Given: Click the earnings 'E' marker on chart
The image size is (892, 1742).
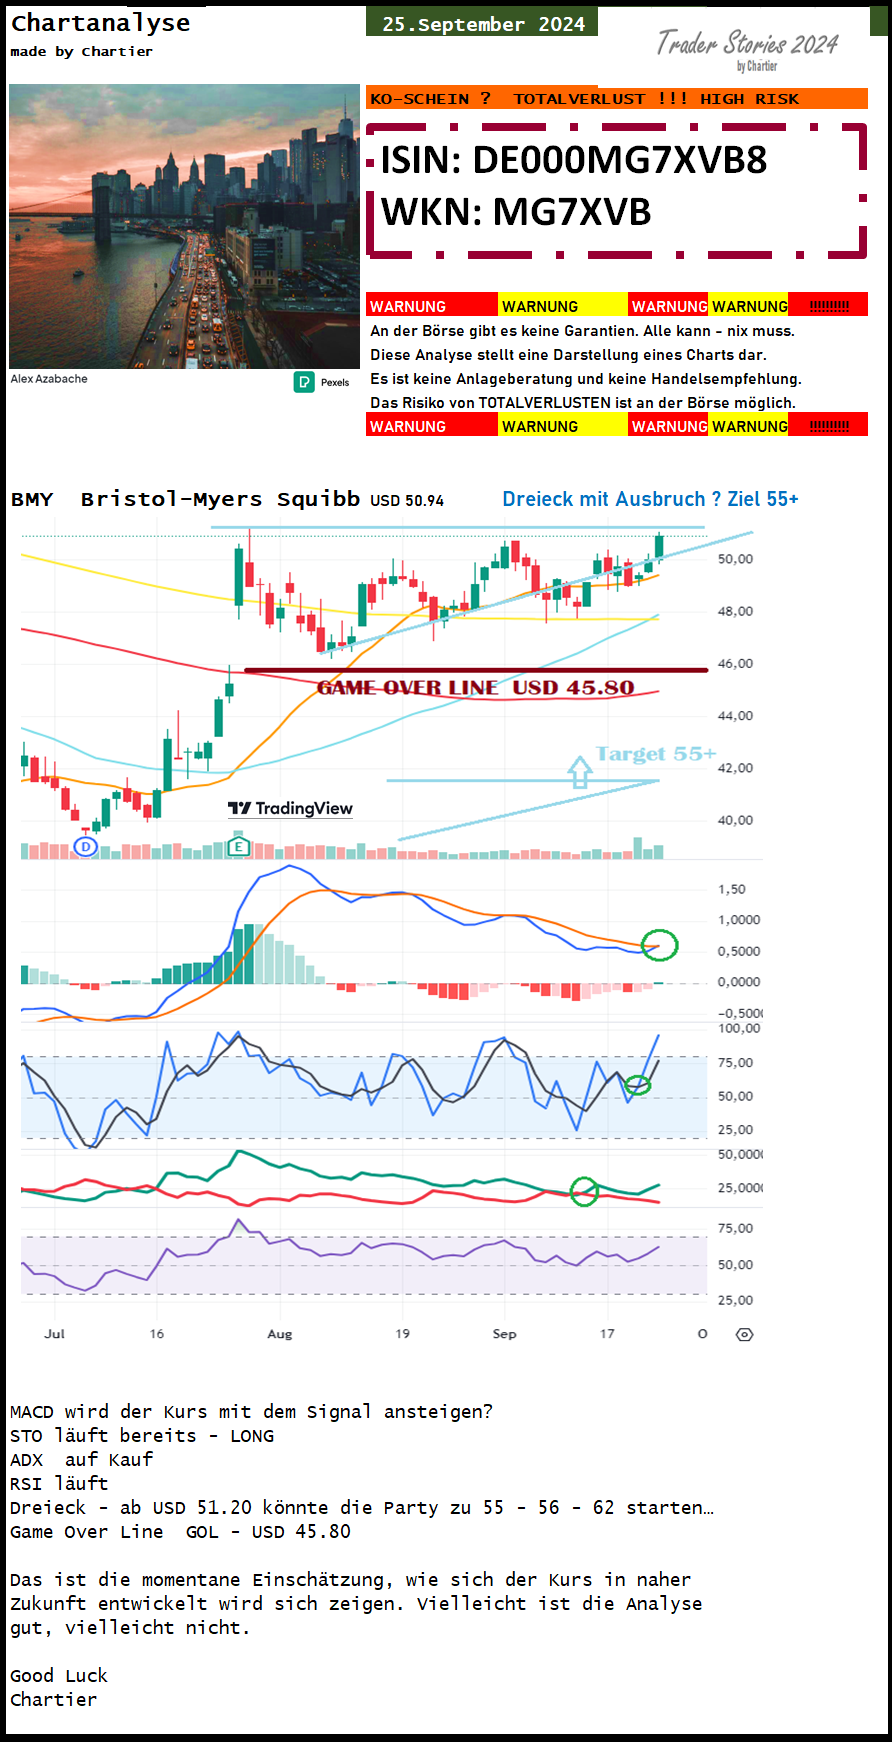Looking at the screenshot, I should click(238, 847).
